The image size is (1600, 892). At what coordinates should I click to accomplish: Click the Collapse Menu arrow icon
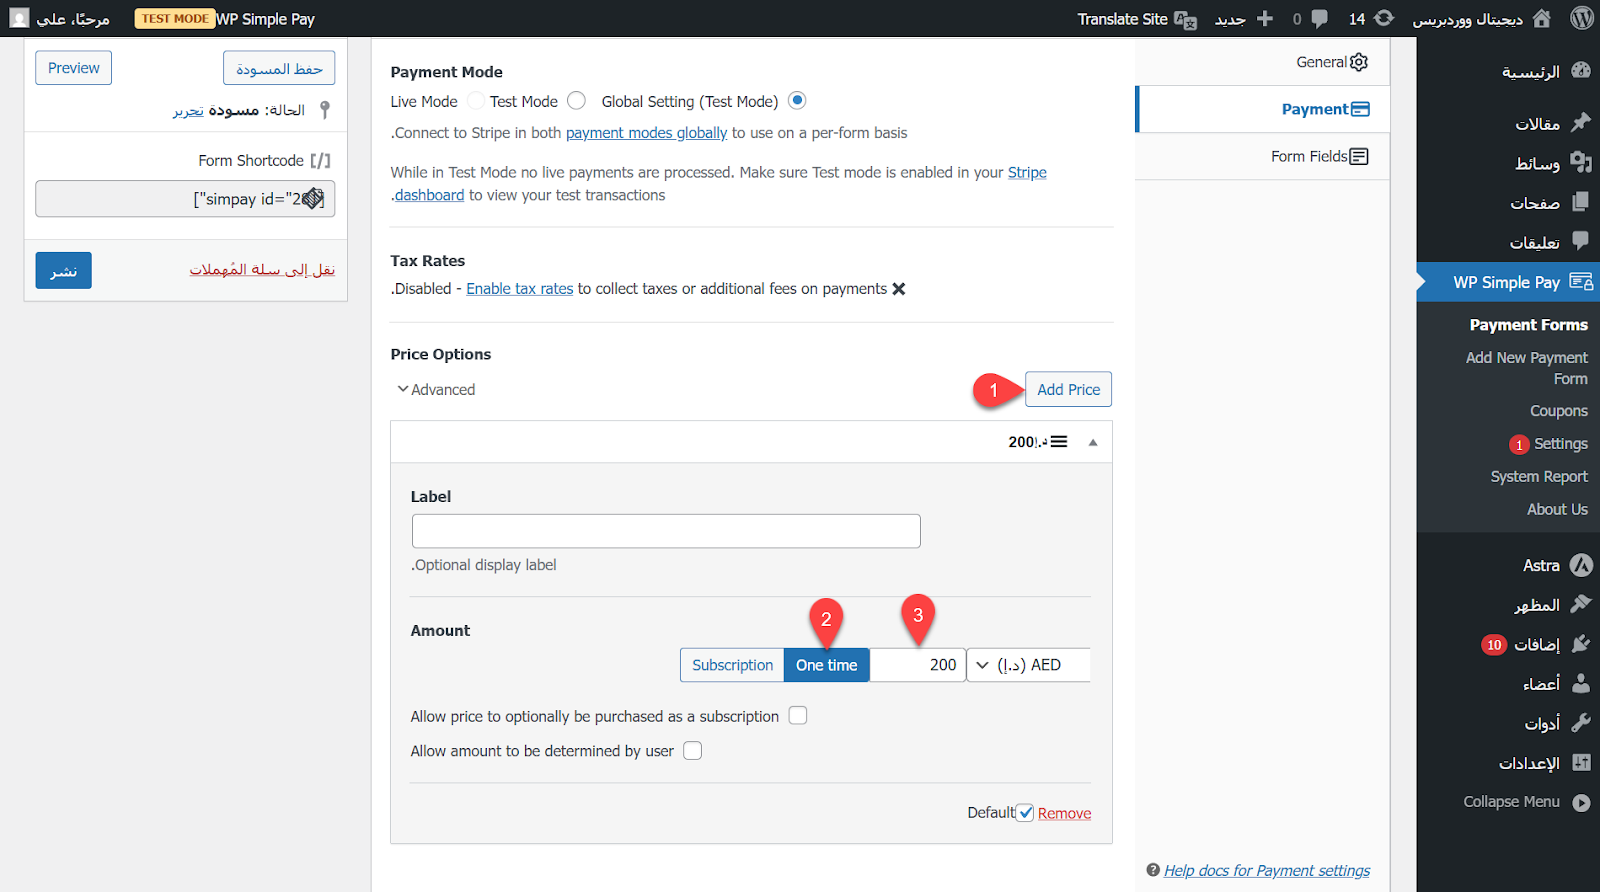[1581, 802]
